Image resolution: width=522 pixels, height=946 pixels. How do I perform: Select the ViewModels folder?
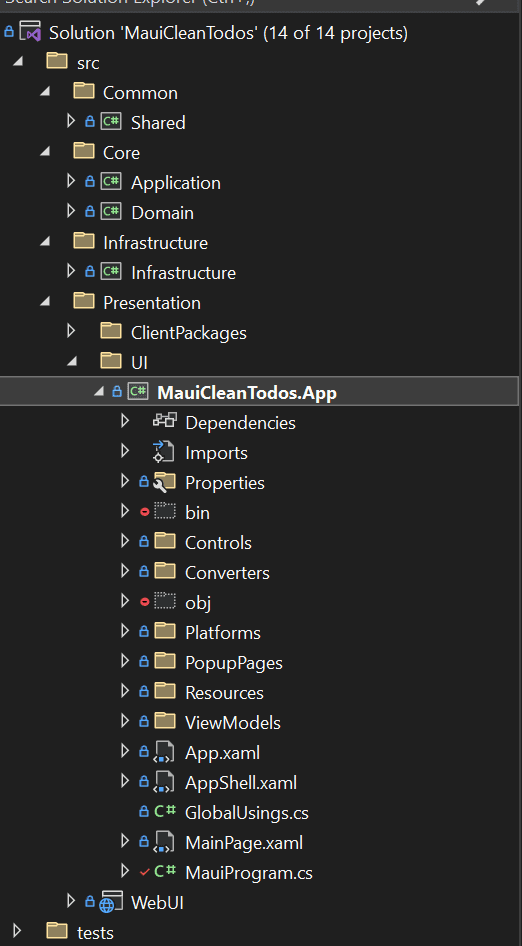pos(233,722)
